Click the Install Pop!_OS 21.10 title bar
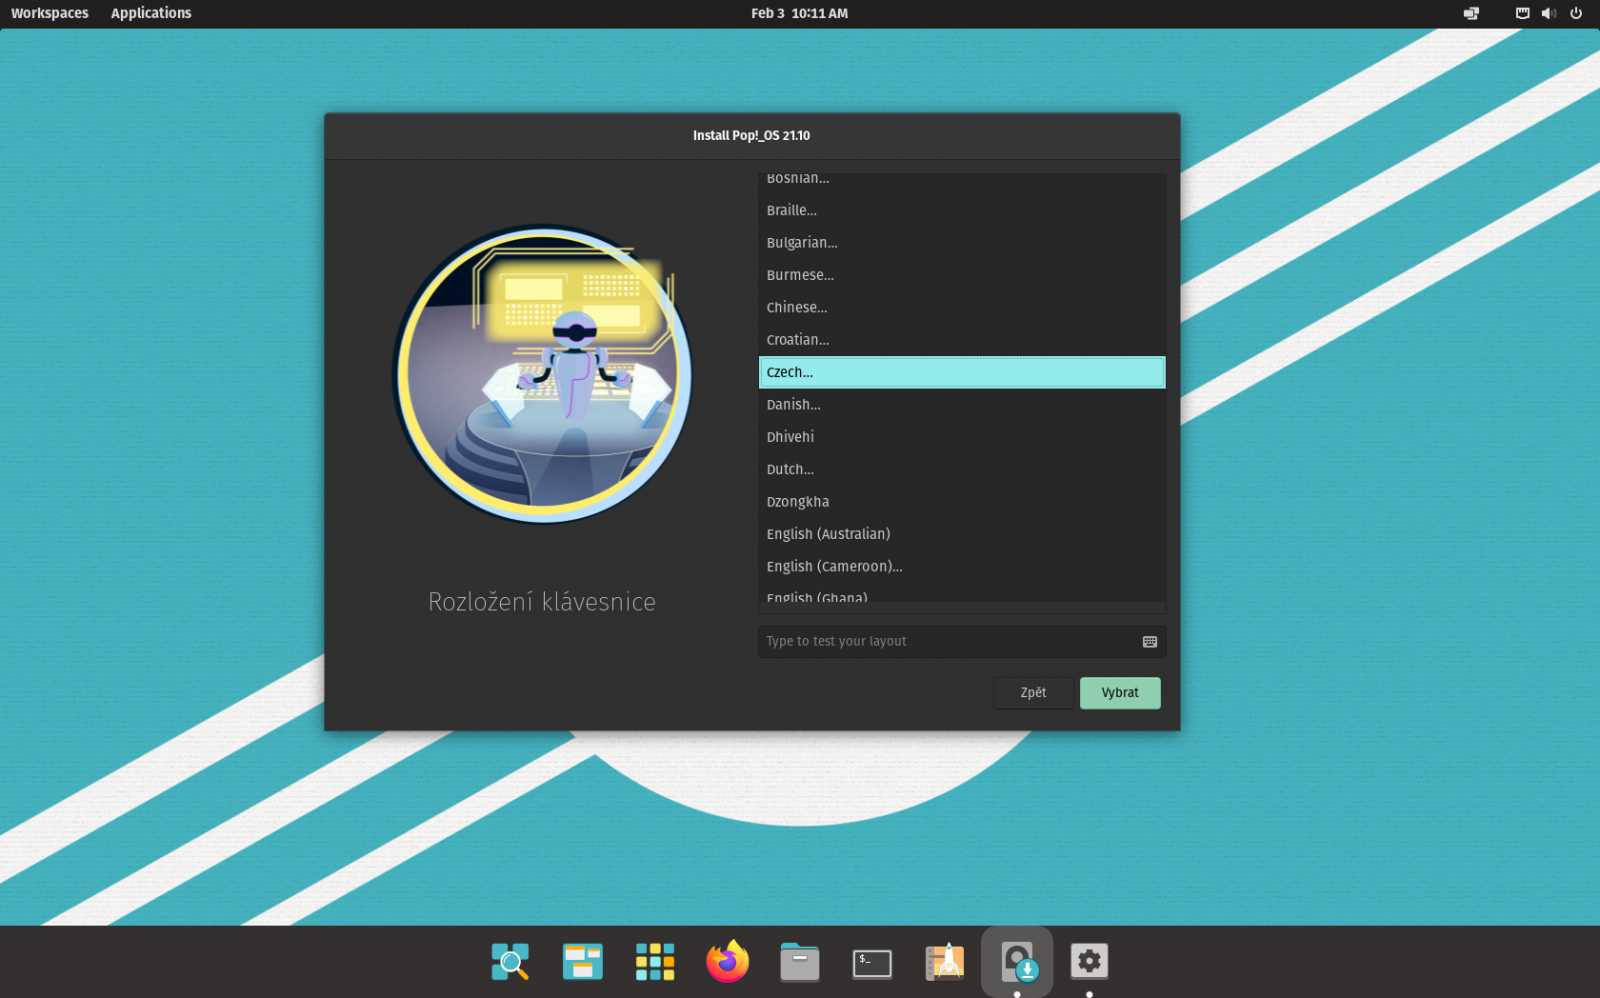The width and height of the screenshot is (1600, 998). [x=752, y=136]
